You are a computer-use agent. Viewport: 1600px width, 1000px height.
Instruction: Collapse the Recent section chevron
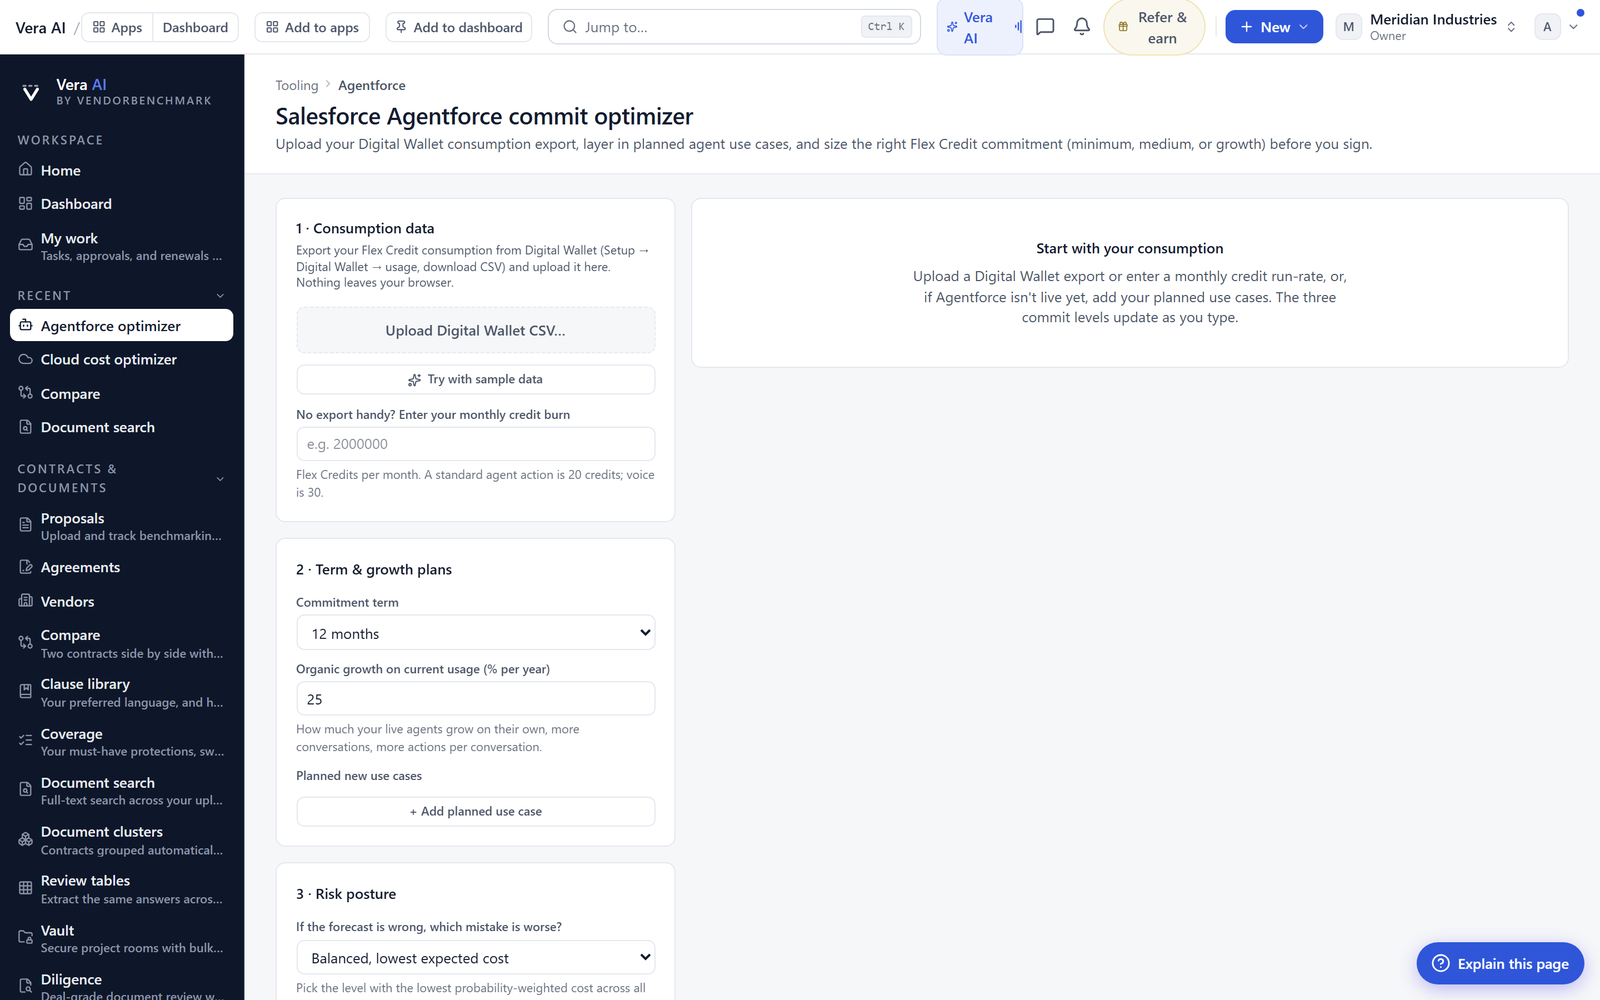220,296
